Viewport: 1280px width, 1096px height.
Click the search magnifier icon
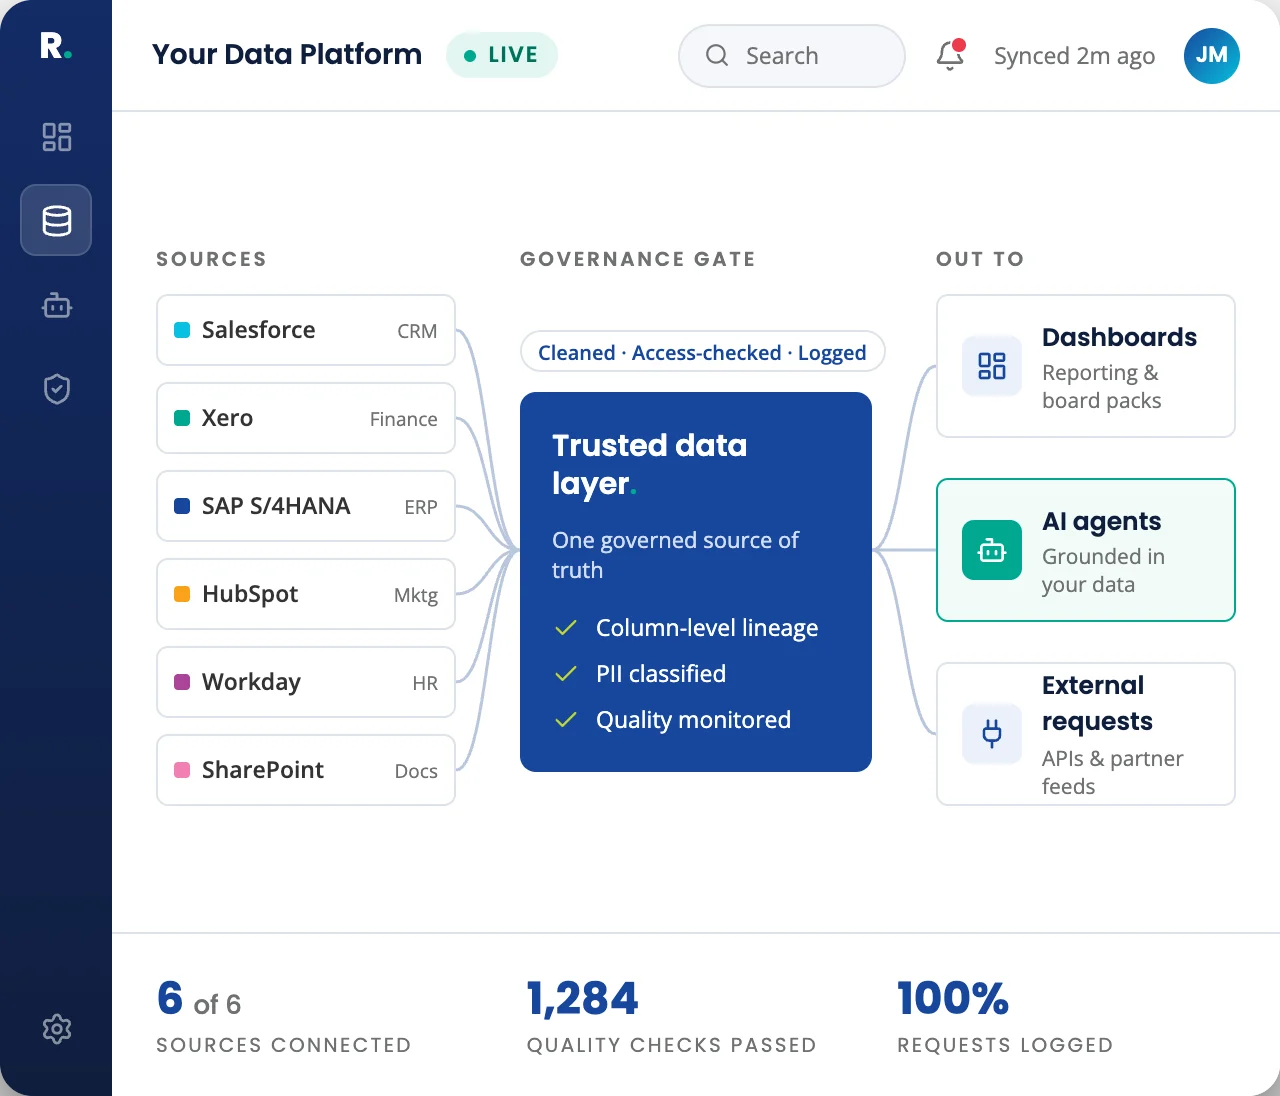point(717,55)
